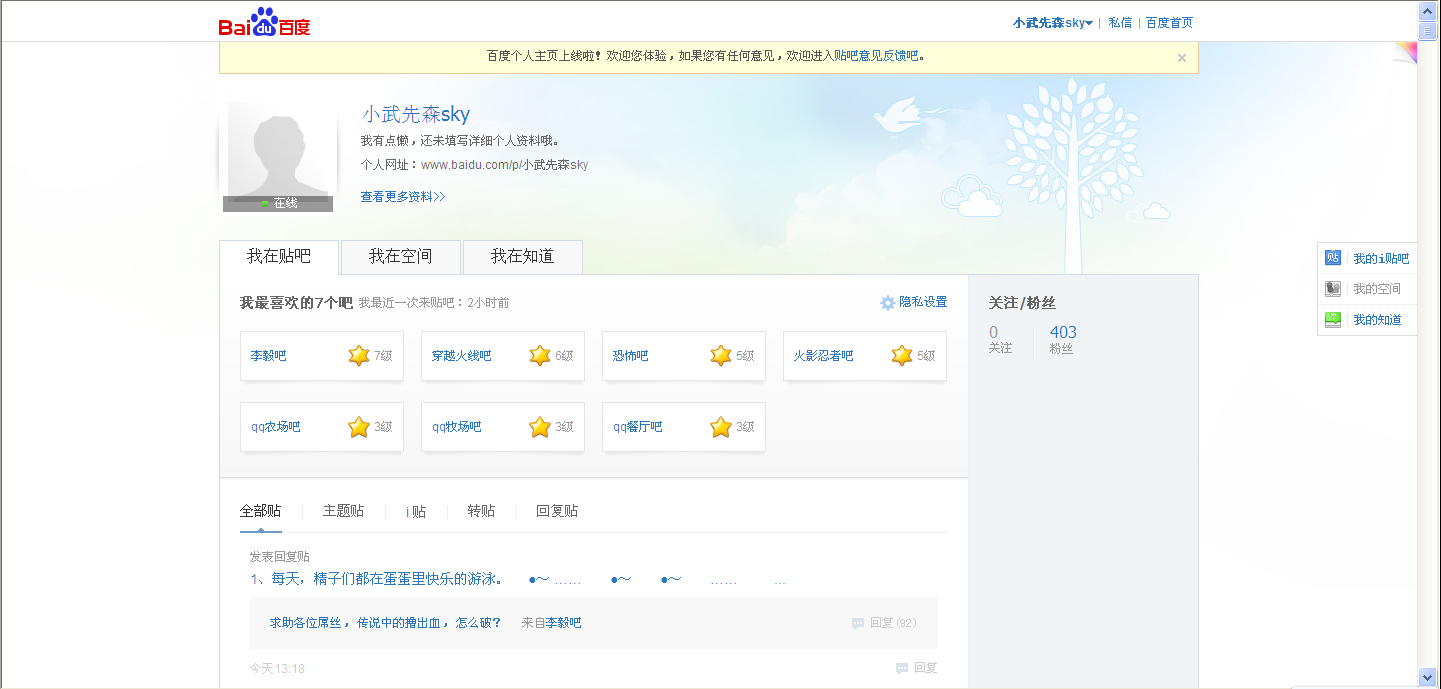Open the qq农场吧 forum card

coord(322,427)
